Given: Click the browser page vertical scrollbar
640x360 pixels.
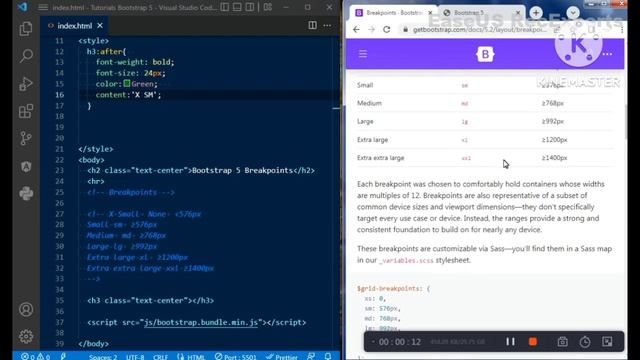Looking at the screenshot, I should point(625,122).
